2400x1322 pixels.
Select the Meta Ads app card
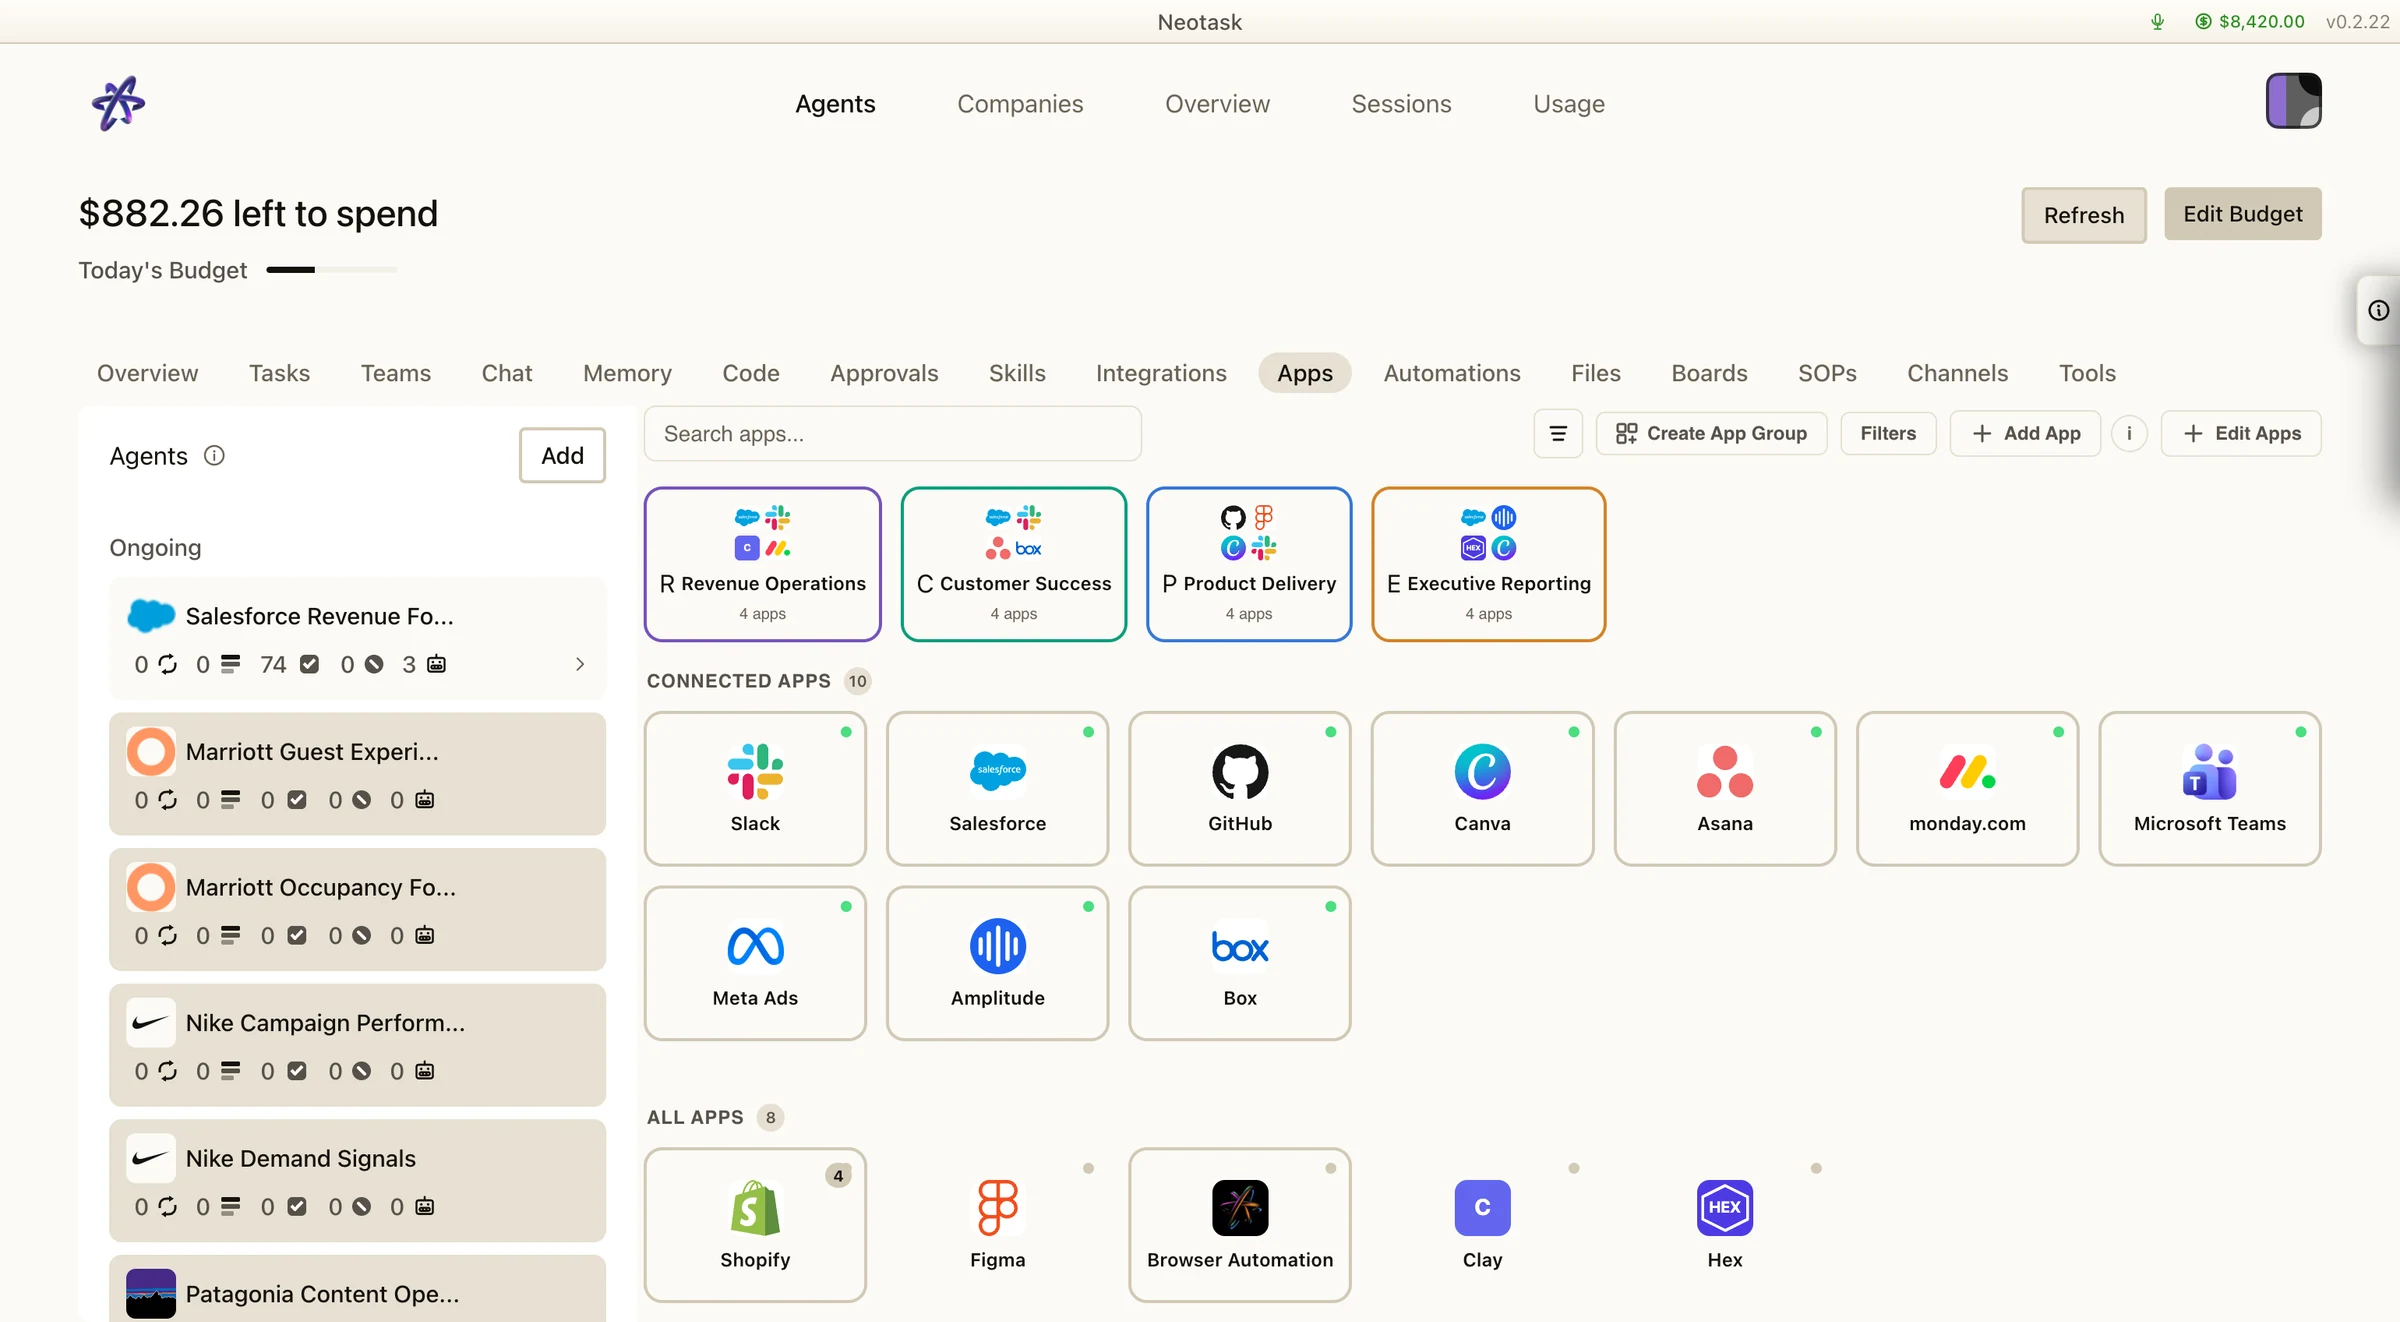pyautogui.click(x=755, y=963)
